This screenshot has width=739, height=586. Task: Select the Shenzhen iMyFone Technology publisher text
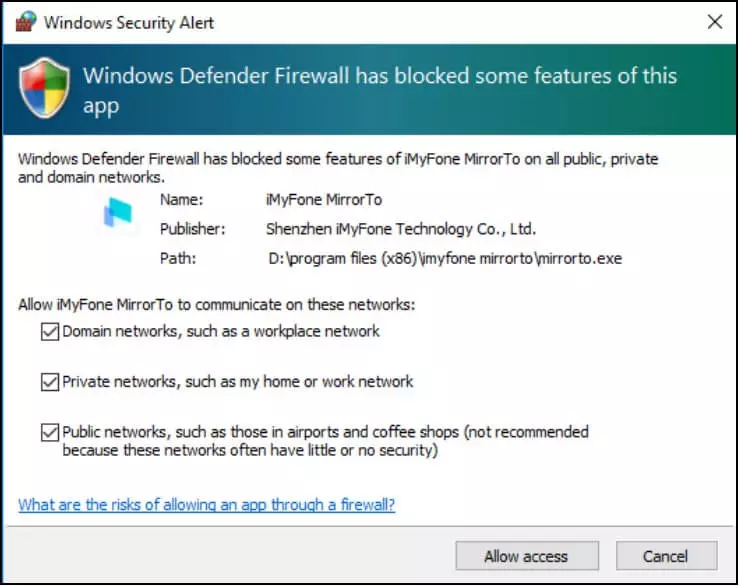(400, 229)
